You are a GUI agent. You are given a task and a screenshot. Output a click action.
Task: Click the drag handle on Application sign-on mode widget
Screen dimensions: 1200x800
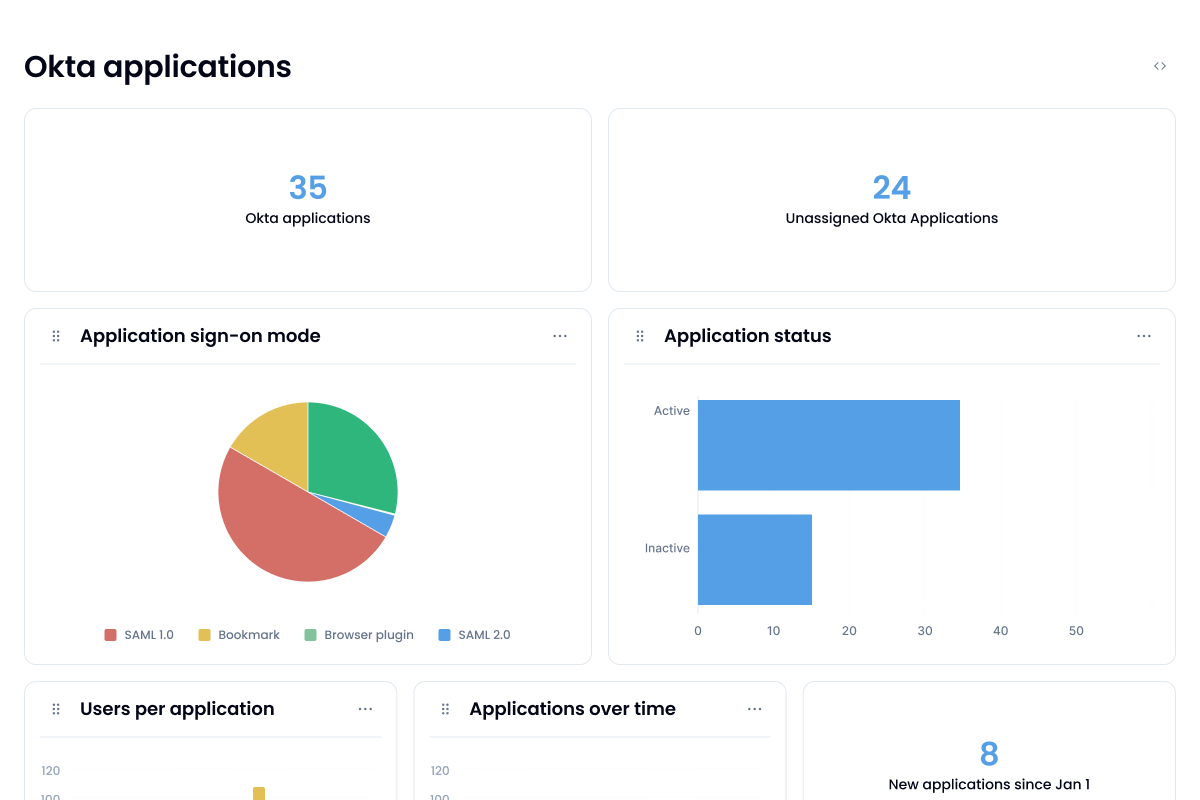56,336
